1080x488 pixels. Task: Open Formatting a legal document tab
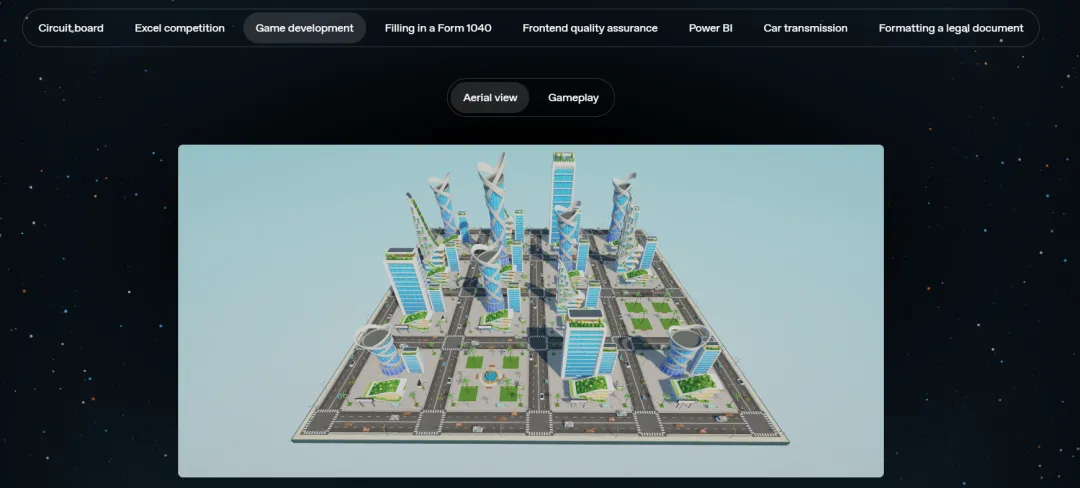[x=951, y=28]
